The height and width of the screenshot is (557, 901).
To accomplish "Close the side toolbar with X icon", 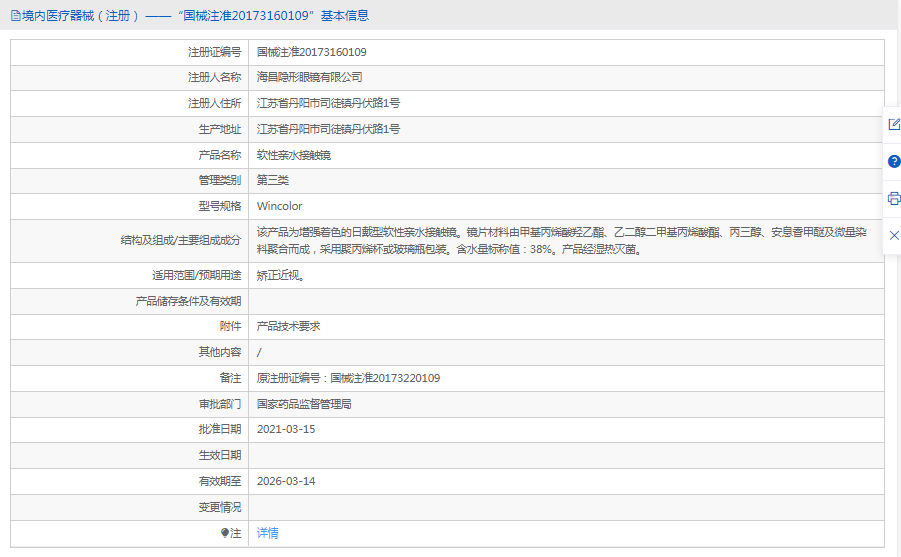I will coord(894,235).
